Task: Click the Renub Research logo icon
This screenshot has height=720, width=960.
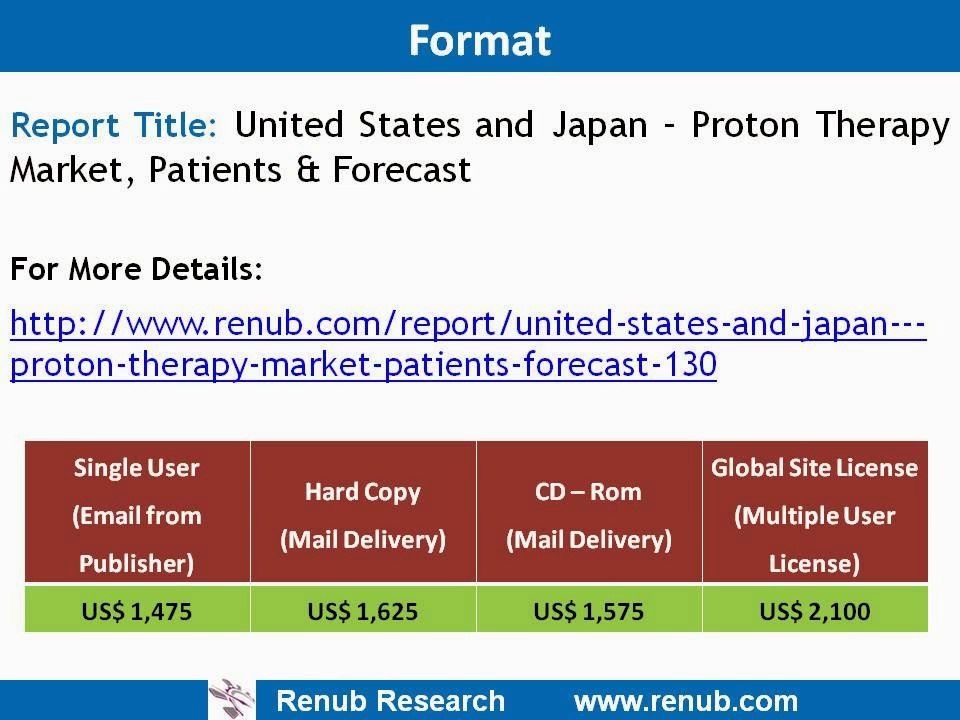Action: [x=231, y=699]
